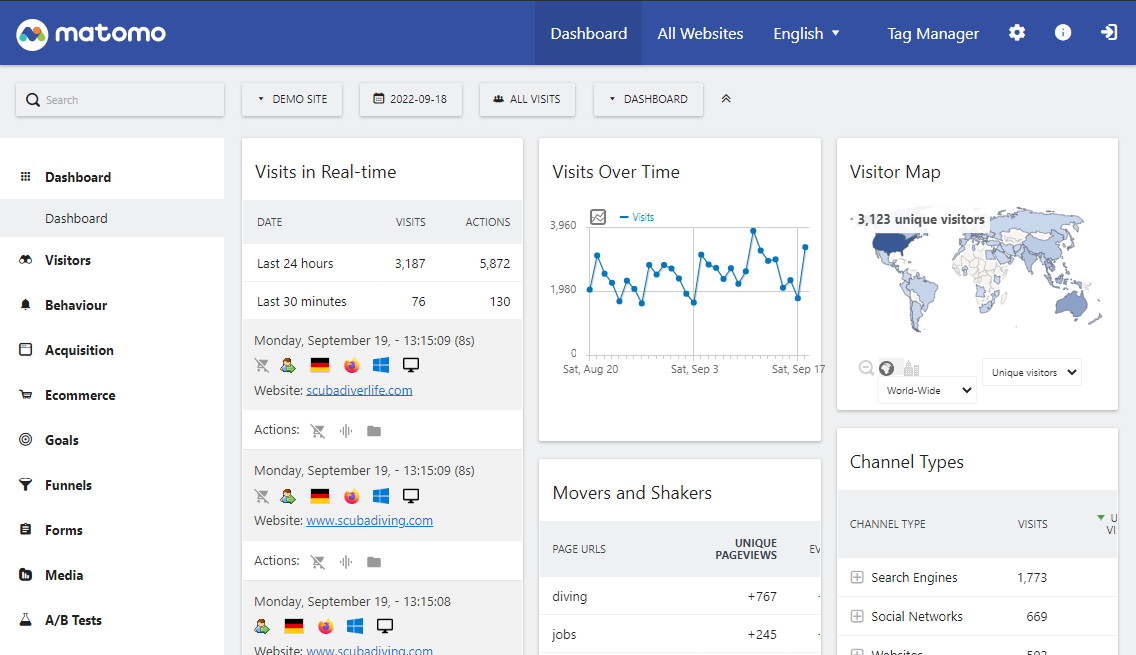Switch Visitor Map to city view

click(x=909, y=368)
